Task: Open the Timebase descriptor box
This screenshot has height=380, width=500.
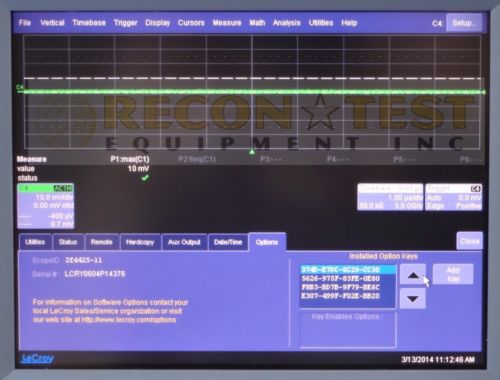Action: click(390, 197)
